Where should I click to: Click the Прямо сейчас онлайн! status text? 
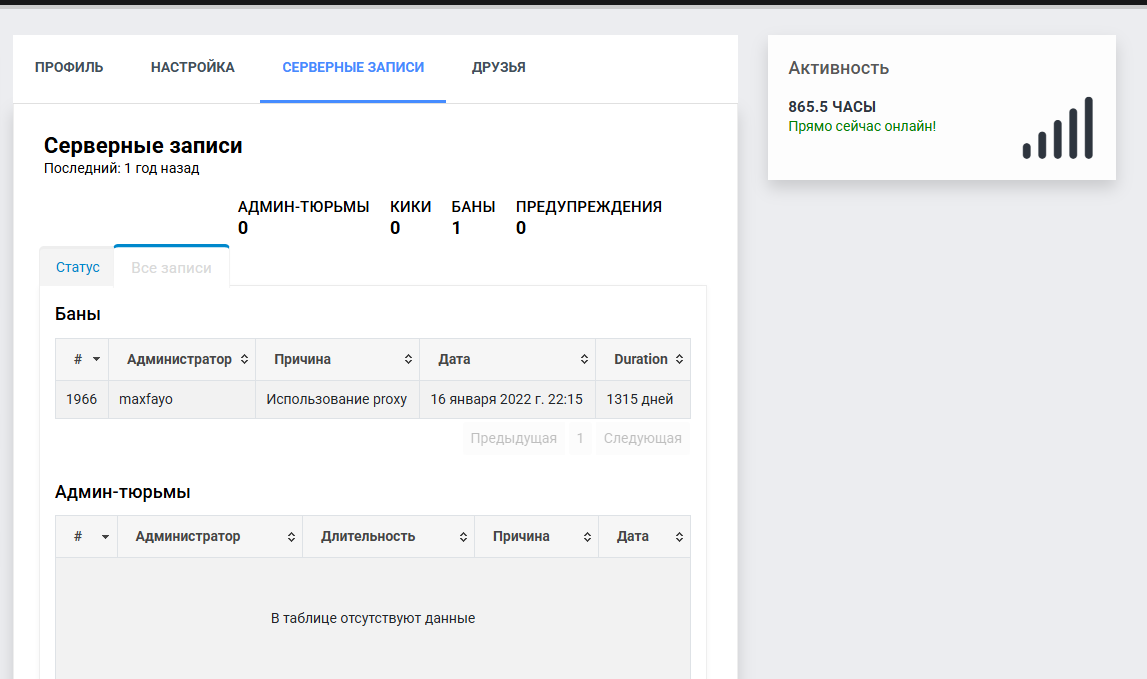click(x=862, y=127)
